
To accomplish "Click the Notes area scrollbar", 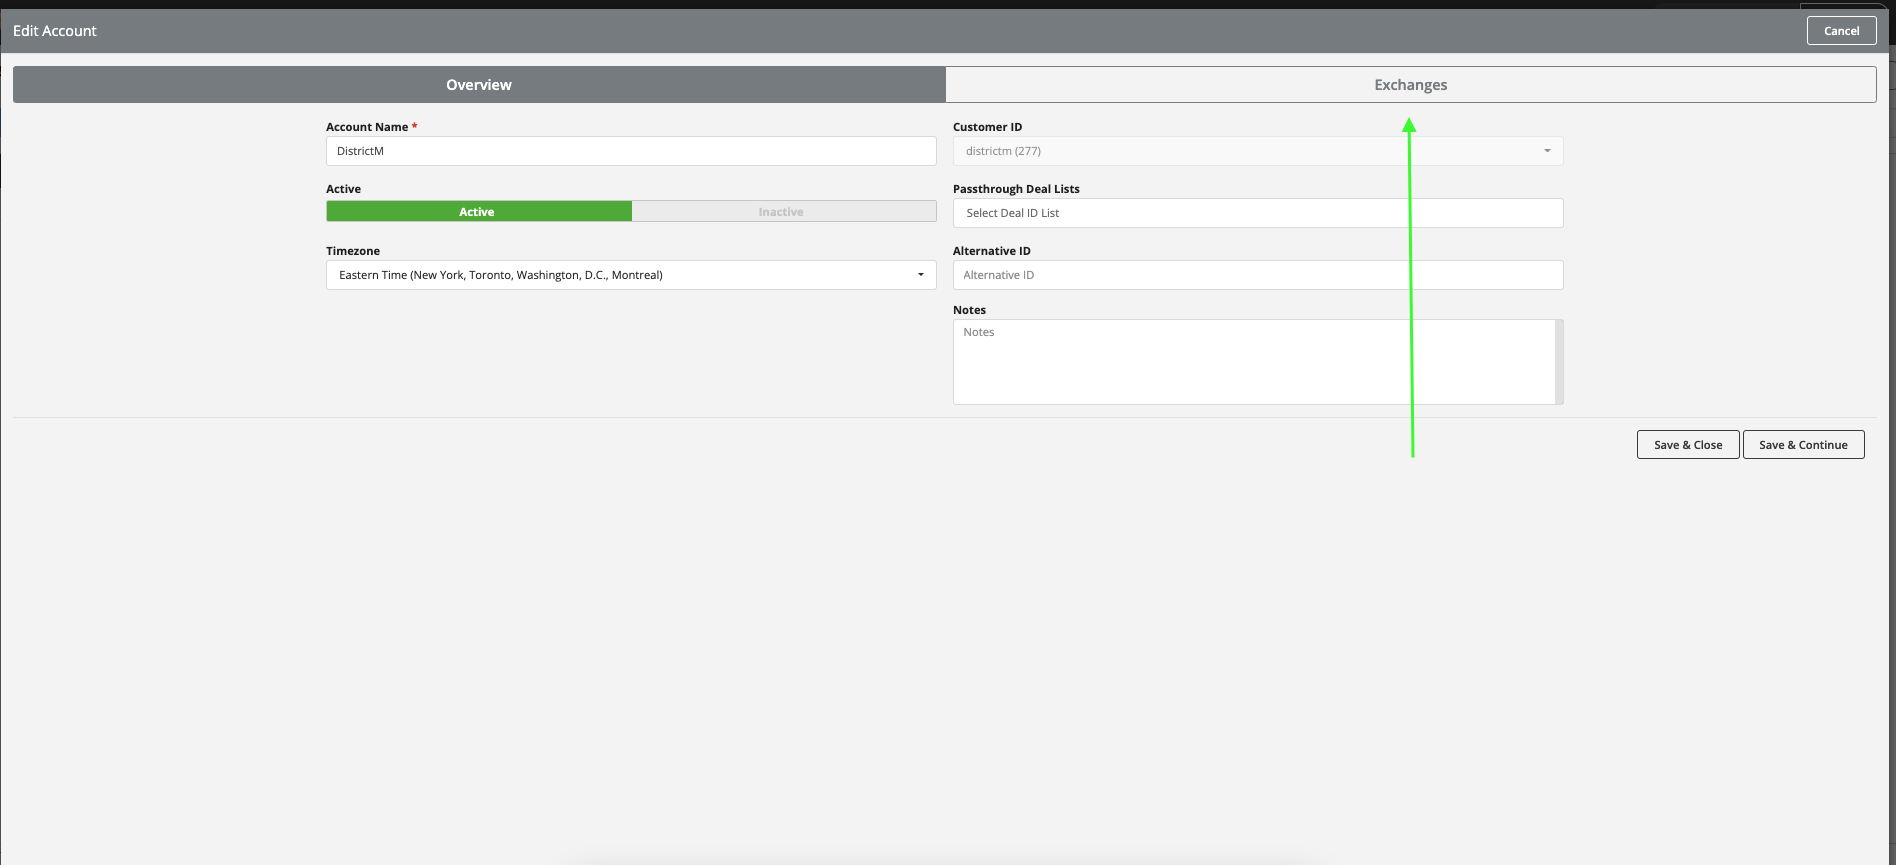I will click(1560, 362).
